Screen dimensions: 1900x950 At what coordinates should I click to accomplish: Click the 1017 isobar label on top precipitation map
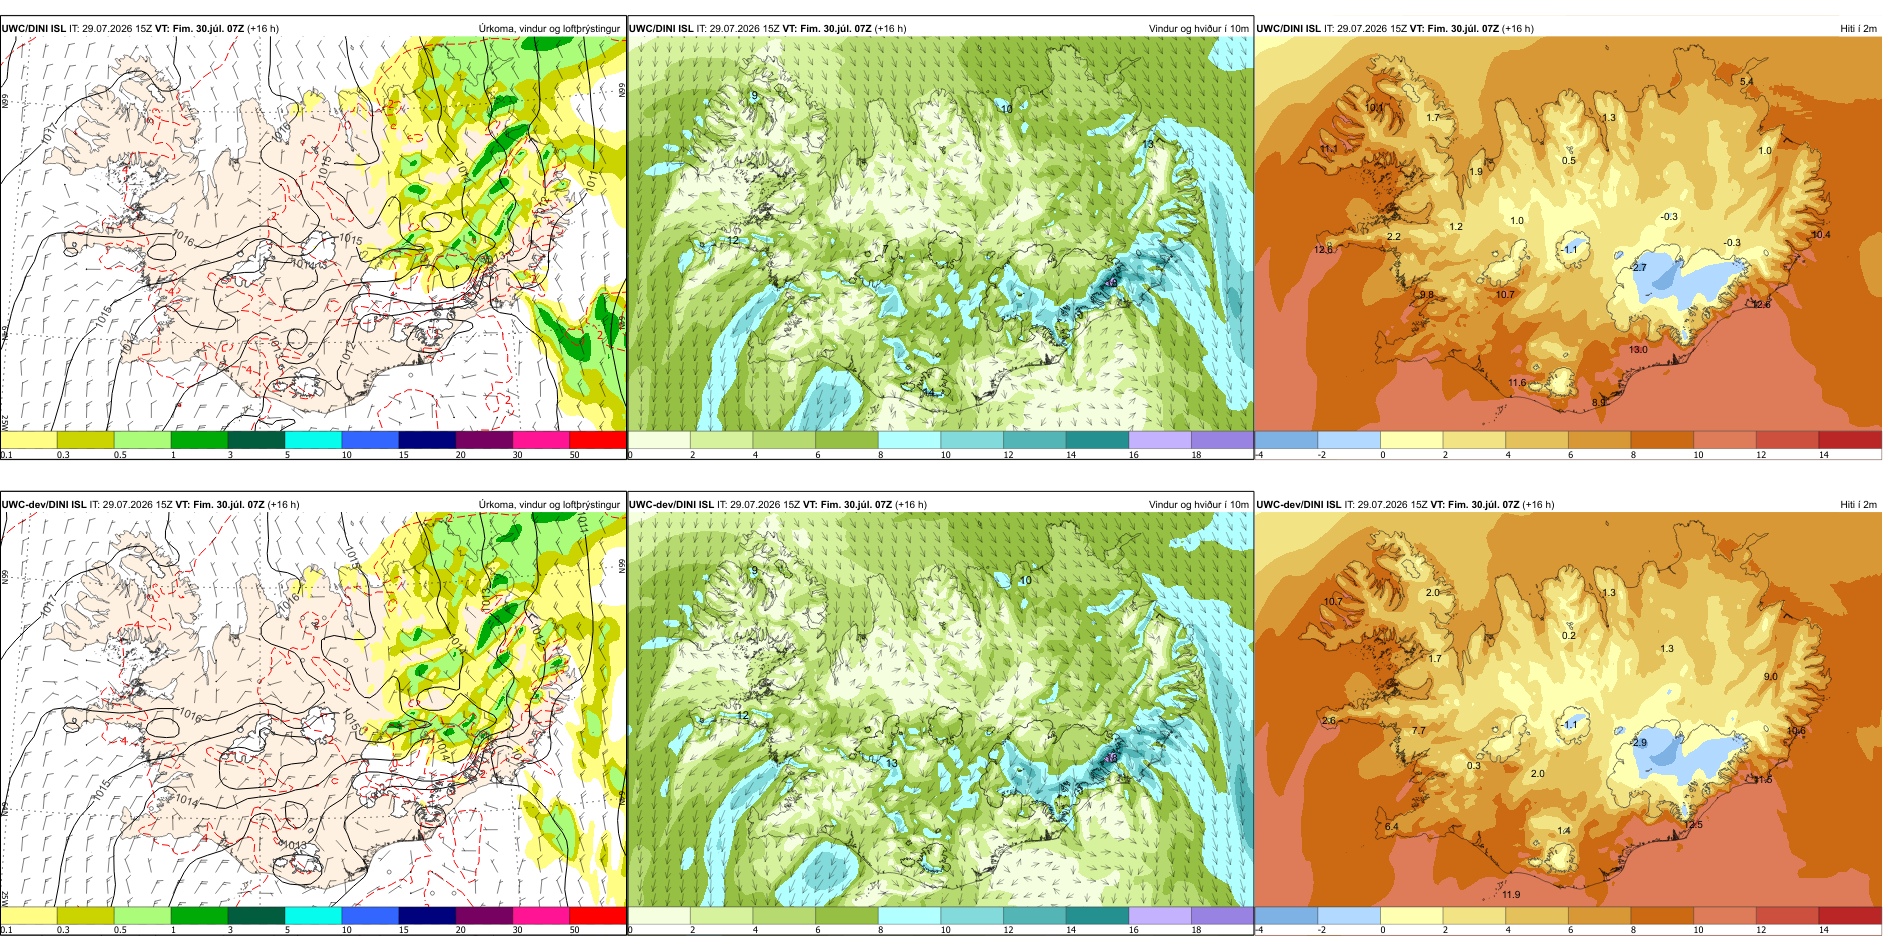point(50,133)
